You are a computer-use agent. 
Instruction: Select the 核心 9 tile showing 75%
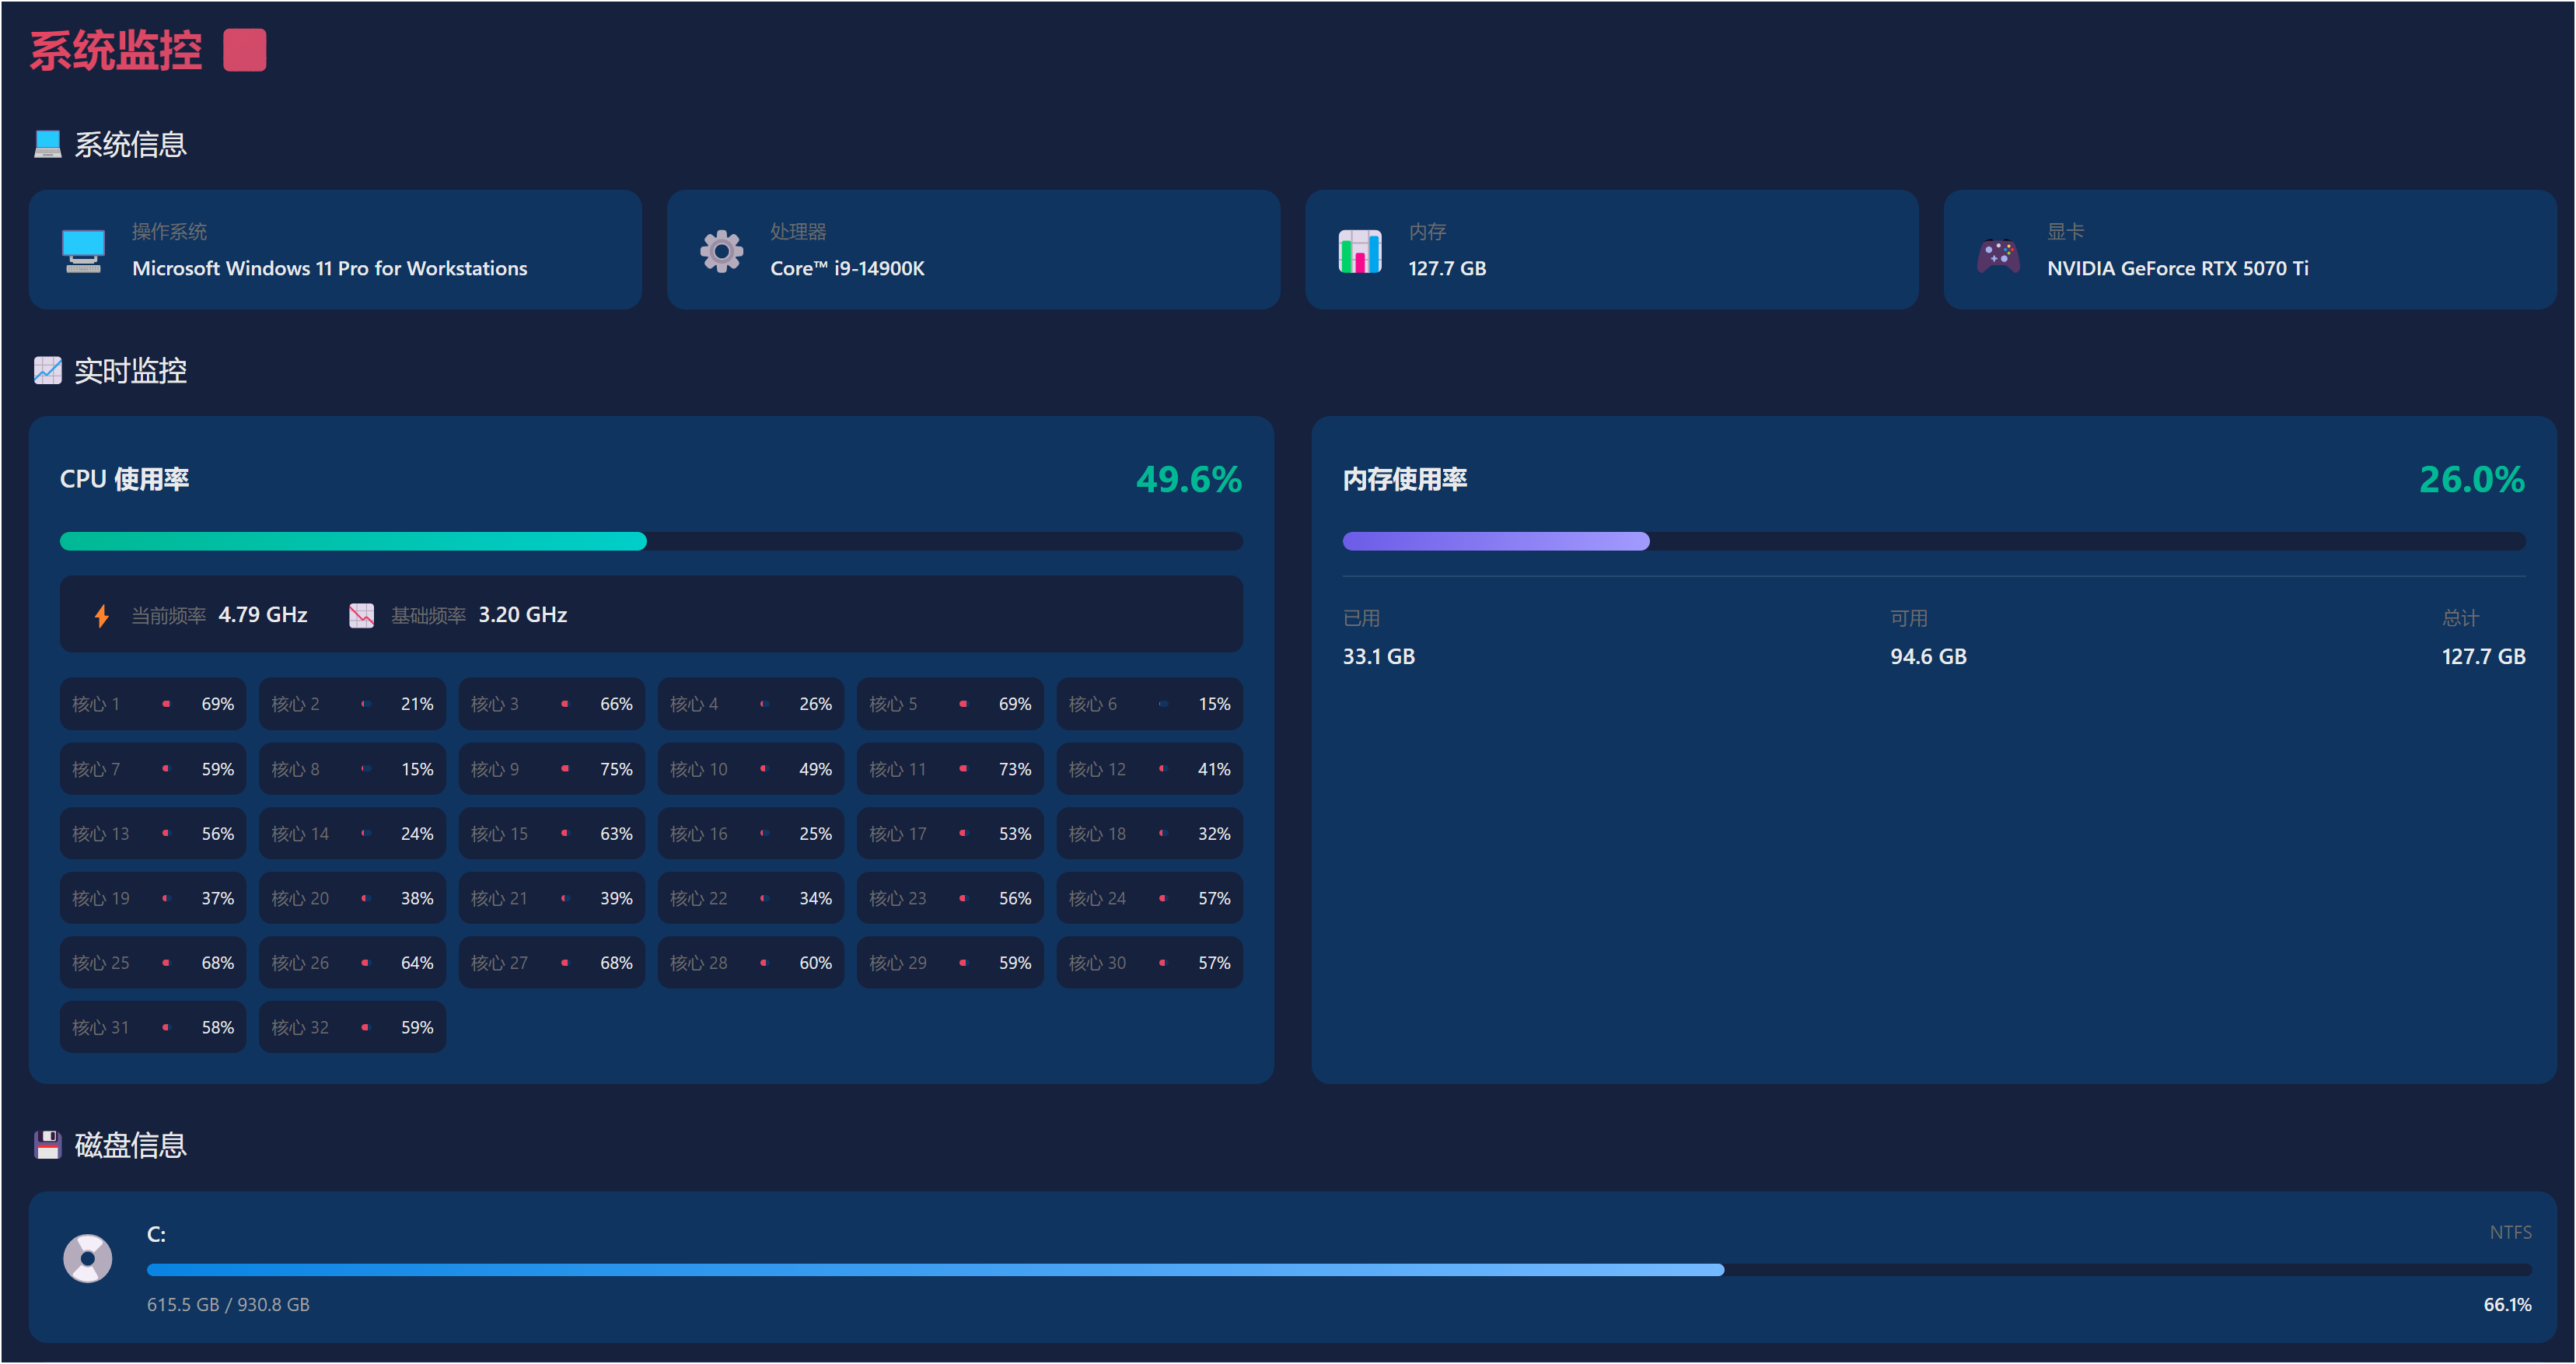pos(551,769)
